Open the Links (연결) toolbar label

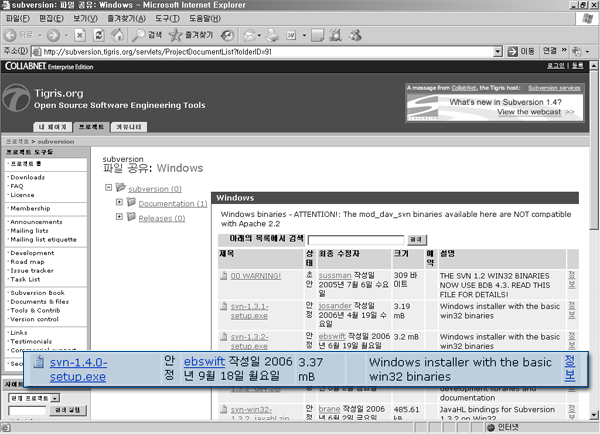550,51
